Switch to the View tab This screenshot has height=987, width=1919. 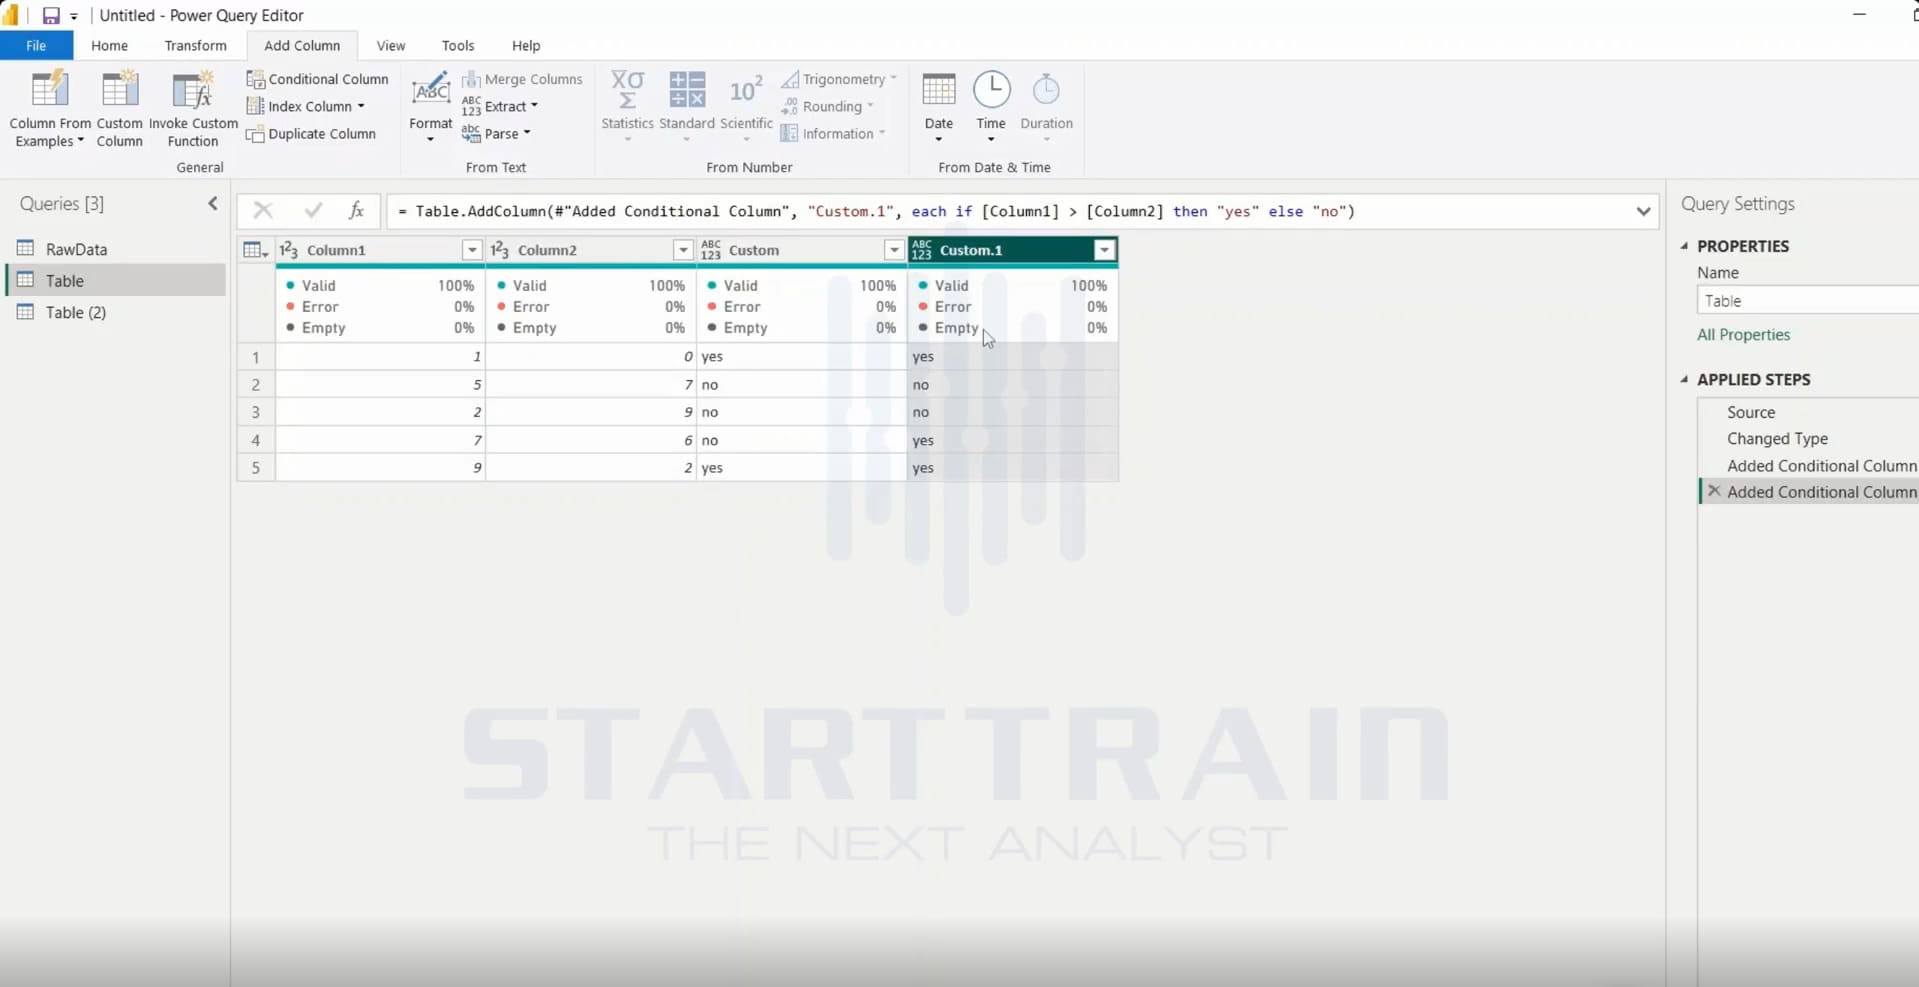click(391, 46)
